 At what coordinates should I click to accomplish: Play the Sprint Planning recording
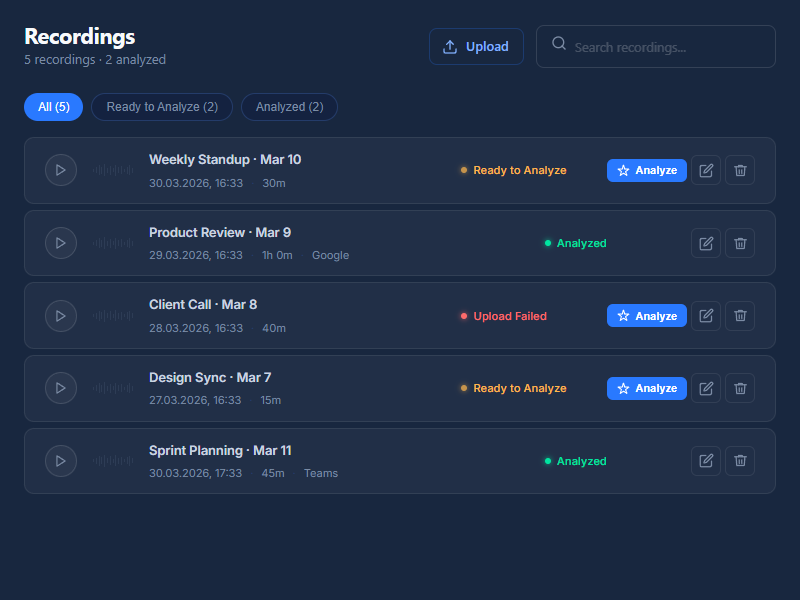61,461
